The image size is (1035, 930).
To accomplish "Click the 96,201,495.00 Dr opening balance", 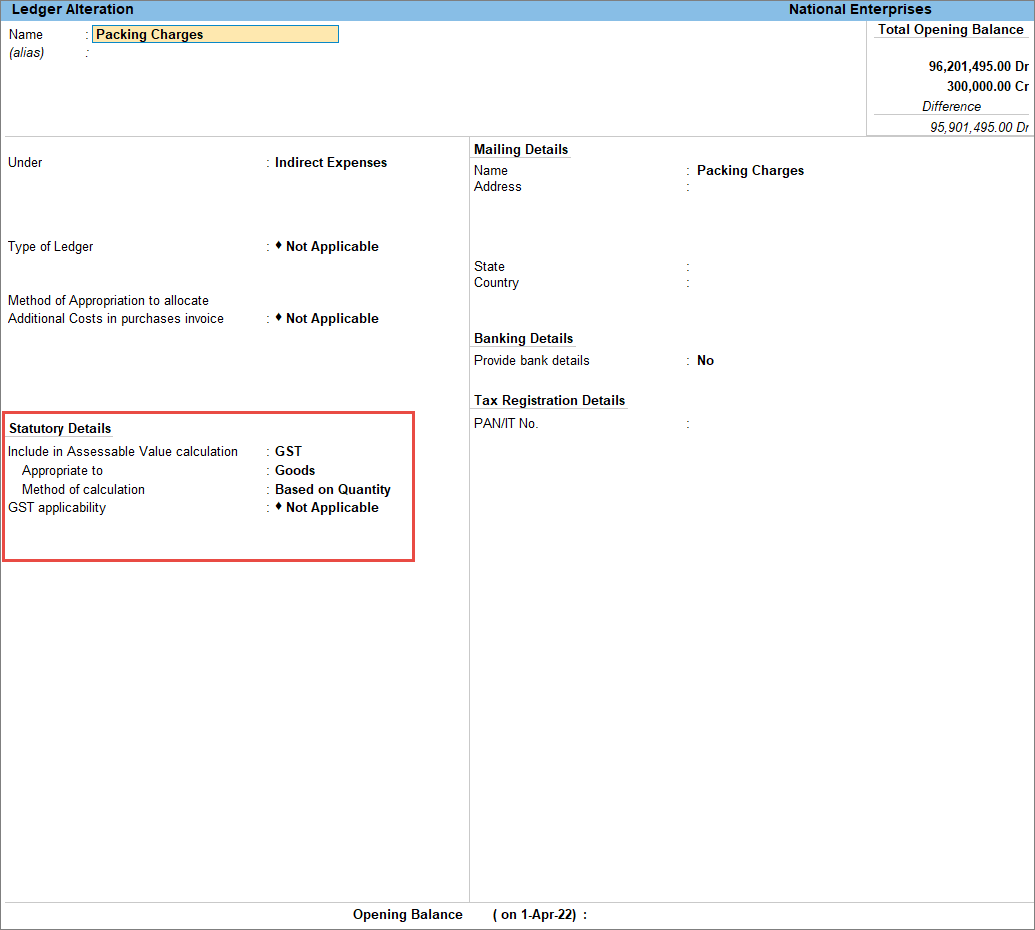I will pos(978,67).
